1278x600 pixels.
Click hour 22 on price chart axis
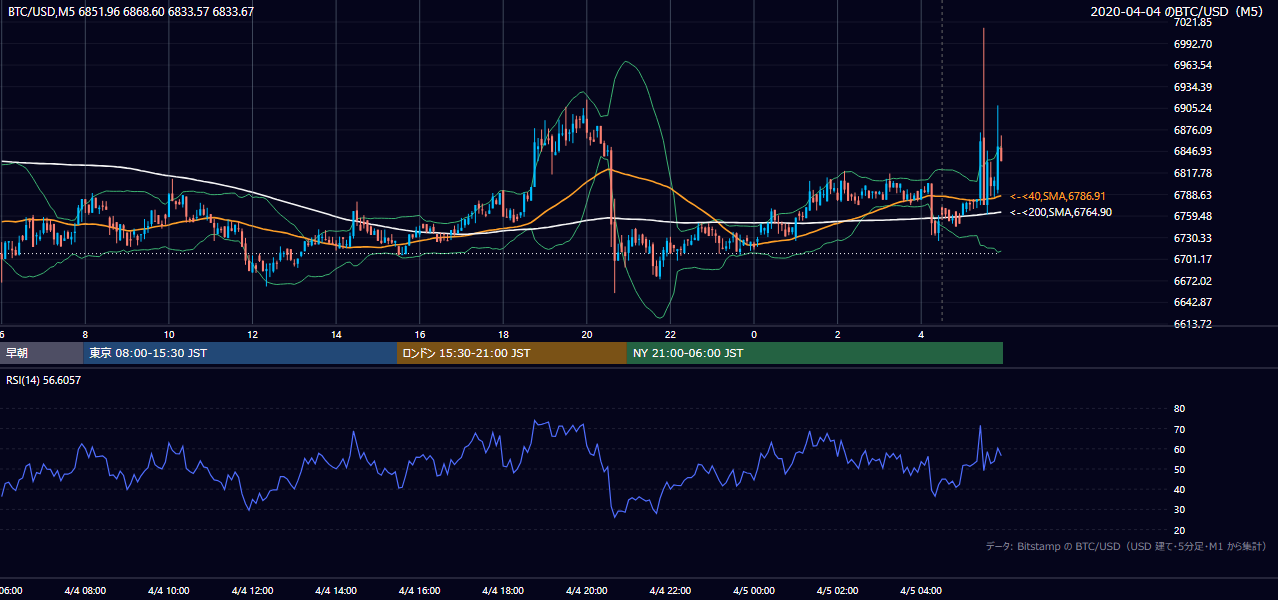671,334
